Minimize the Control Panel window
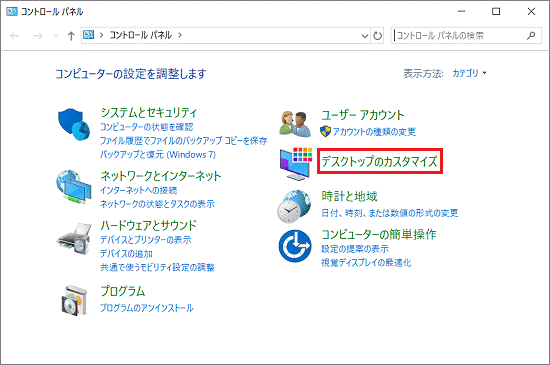The image size is (550, 365). coord(461,11)
